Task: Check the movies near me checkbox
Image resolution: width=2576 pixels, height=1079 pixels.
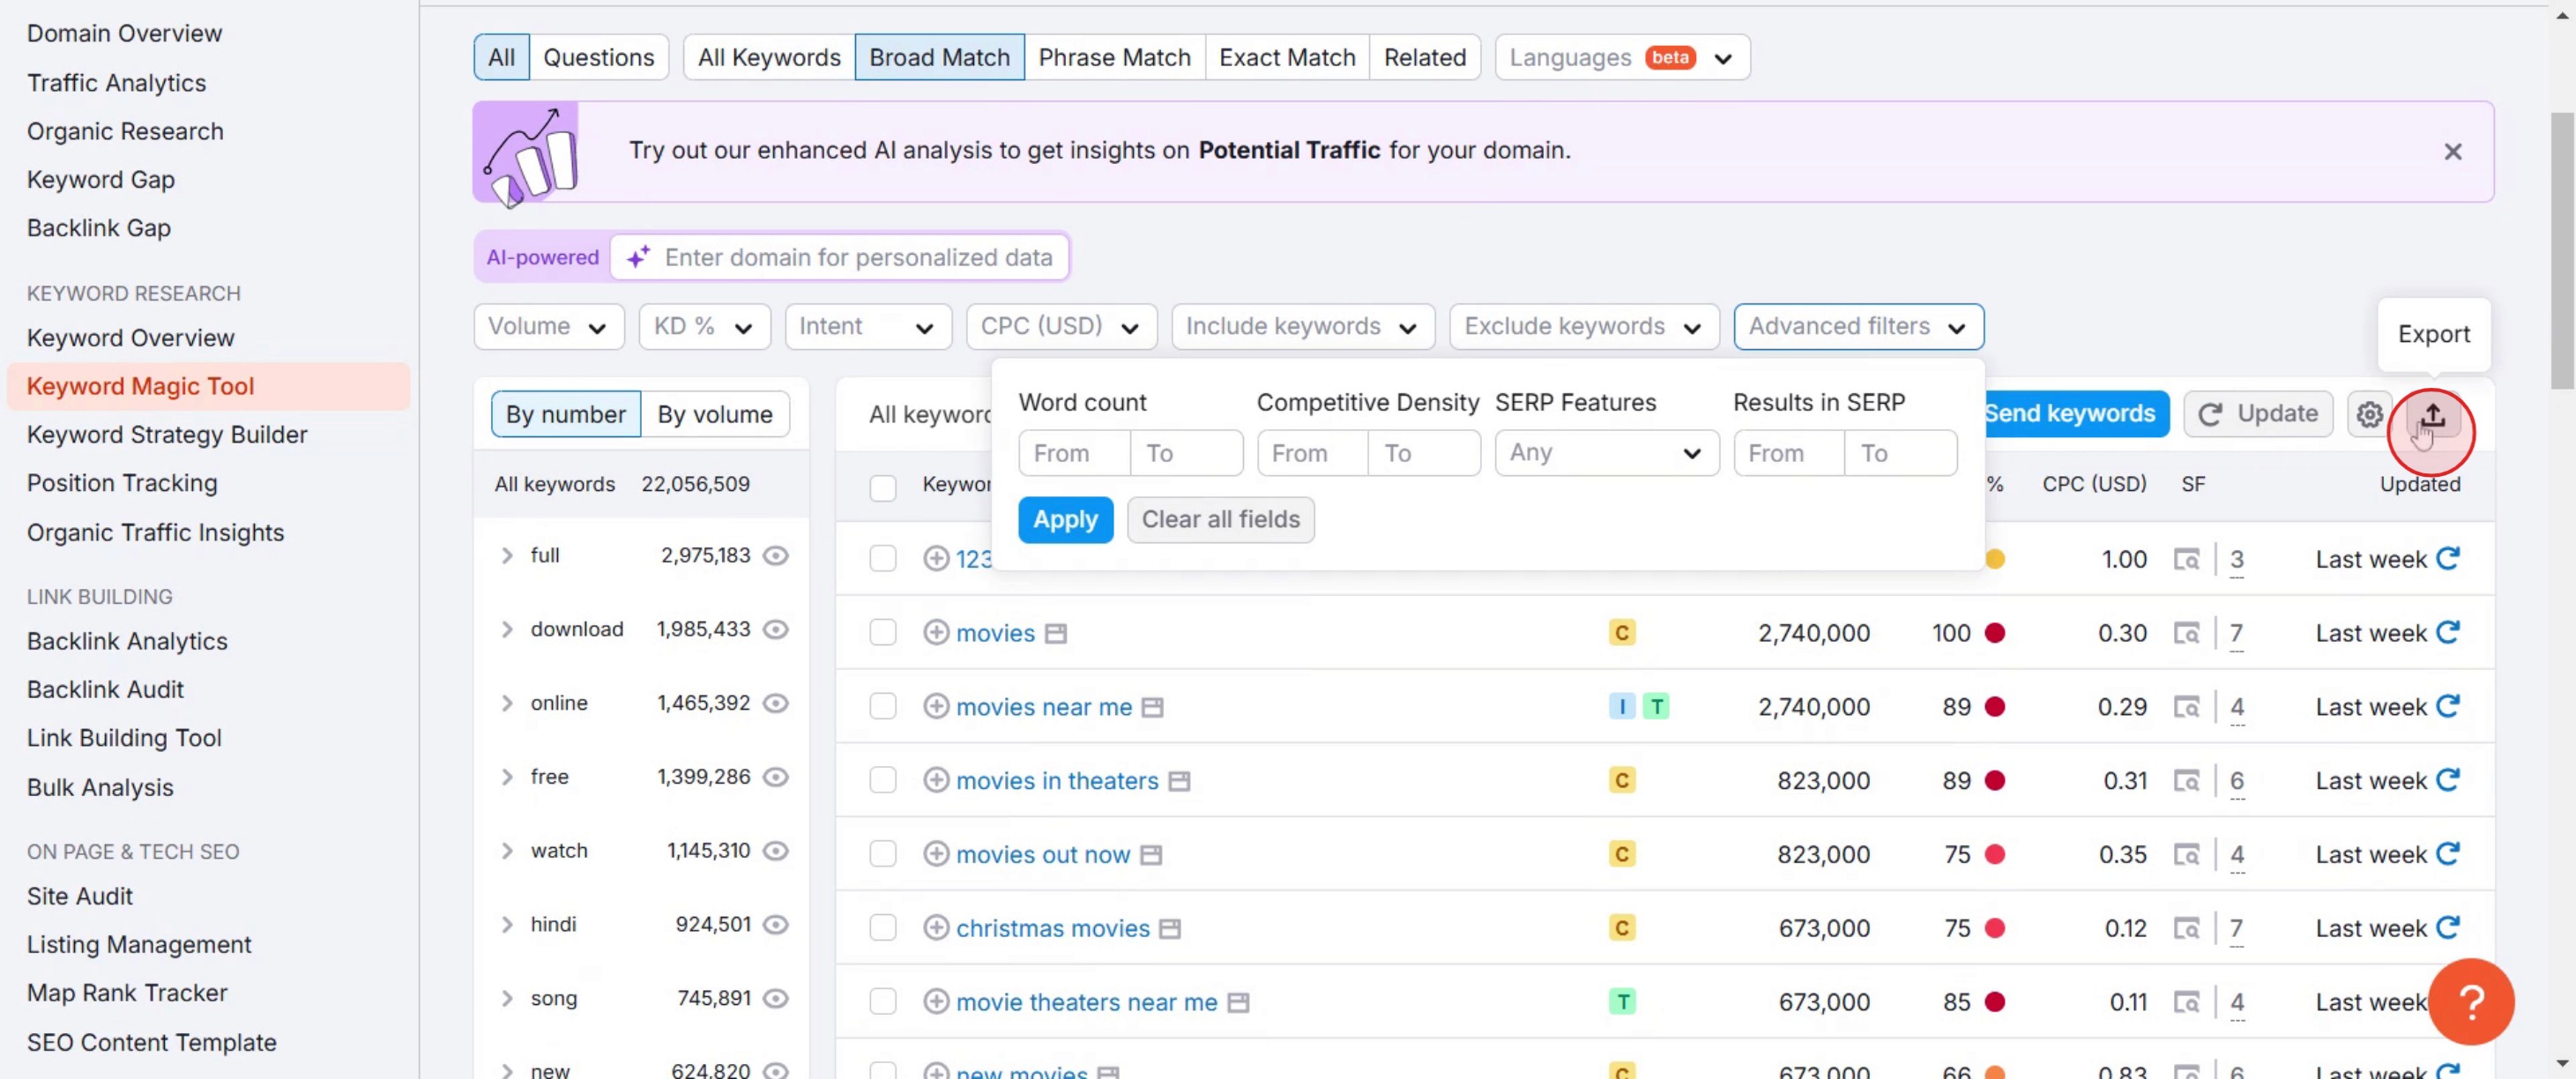Action: tap(882, 707)
